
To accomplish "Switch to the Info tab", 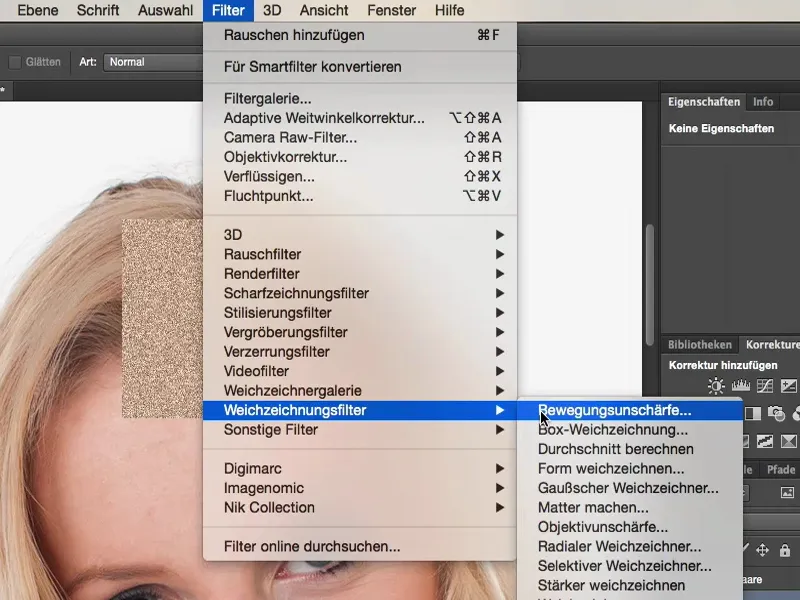I will click(x=763, y=102).
